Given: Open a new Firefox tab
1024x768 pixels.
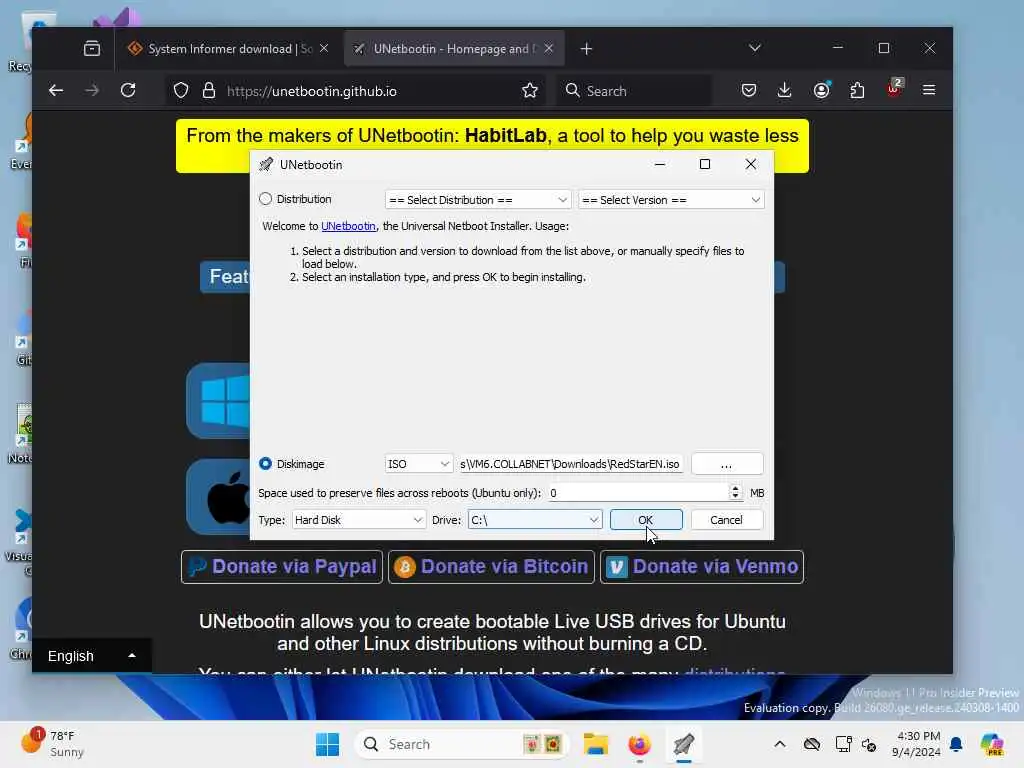Looking at the screenshot, I should click(586, 49).
